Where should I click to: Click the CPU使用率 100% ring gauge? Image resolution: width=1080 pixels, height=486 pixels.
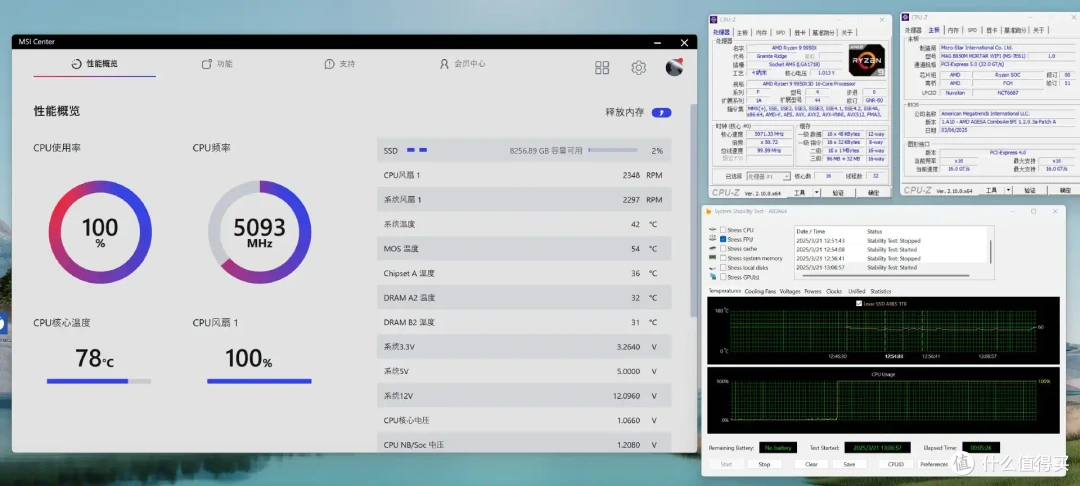pos(101,232)
